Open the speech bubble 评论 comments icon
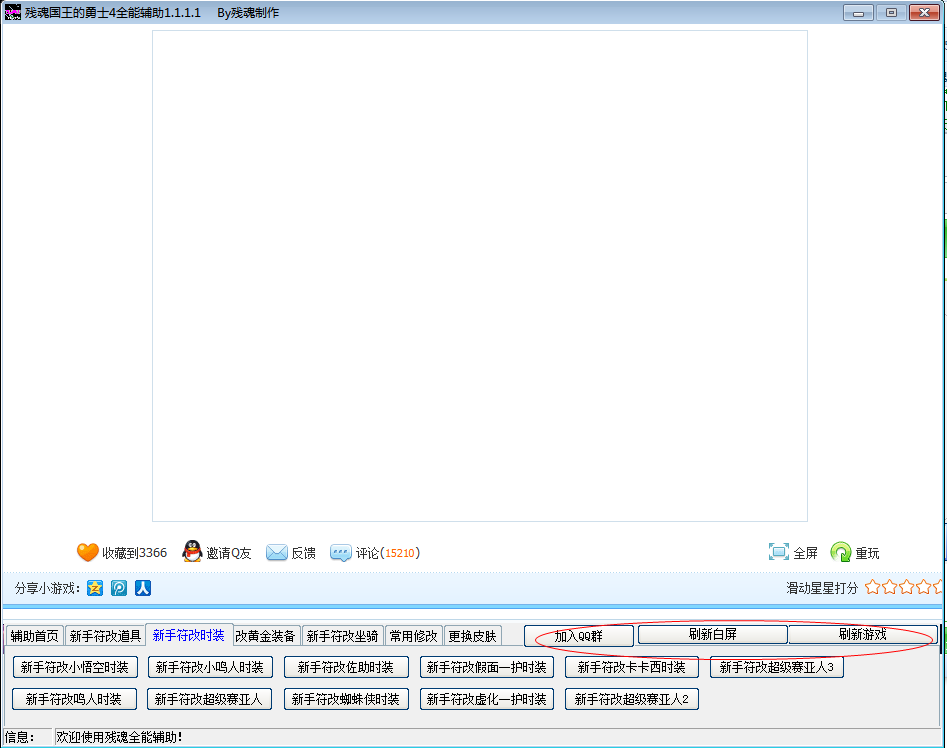 (x=341, y=553)
